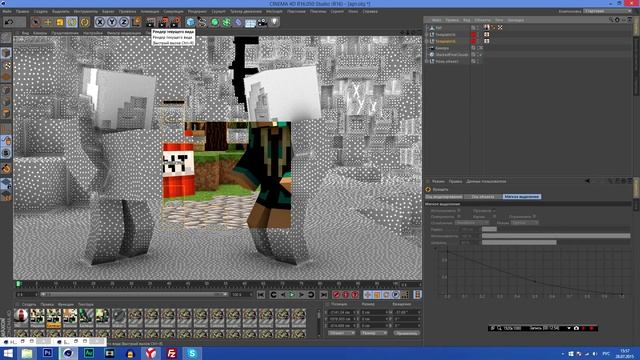Open the Объект dropdown in coordinates manager
This screenshot has width=640, height=360.
click(341, 333)
